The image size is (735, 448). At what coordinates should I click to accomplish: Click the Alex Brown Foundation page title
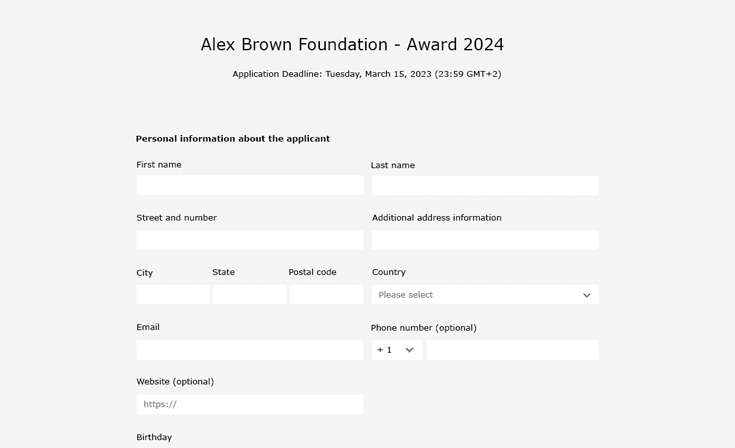352,45
